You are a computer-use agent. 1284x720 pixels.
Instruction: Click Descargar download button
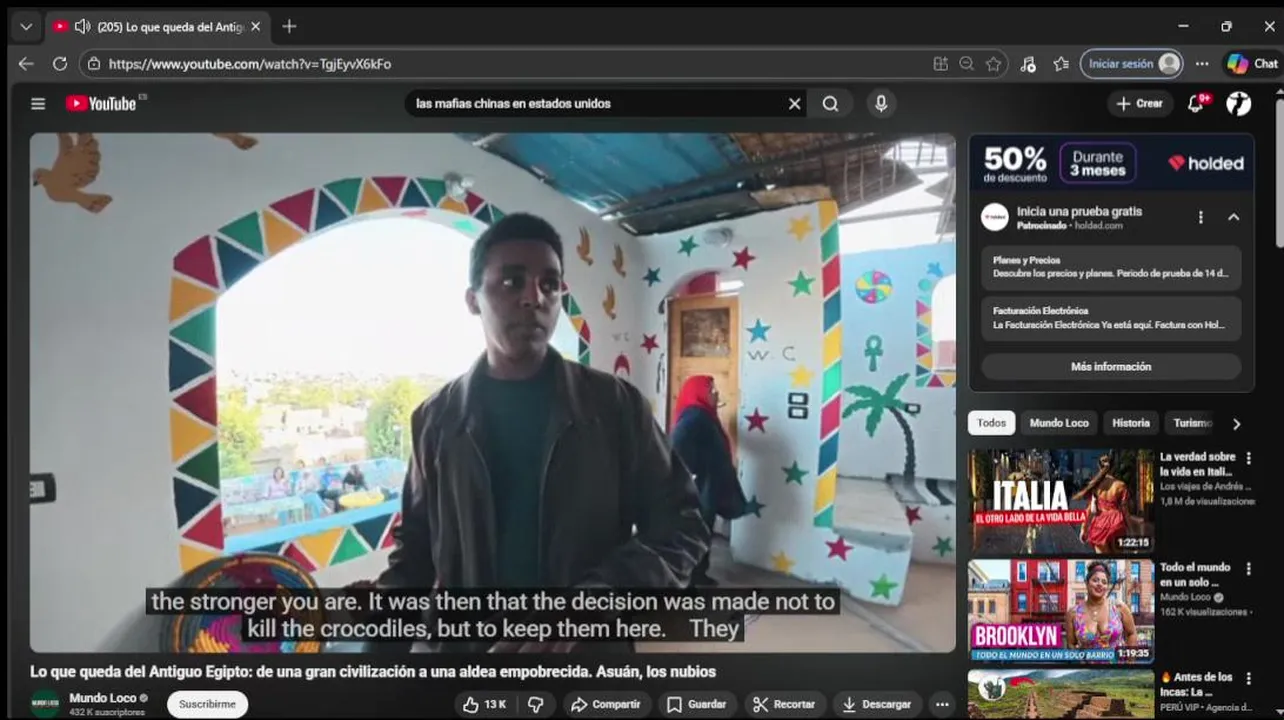click(x=876, y=704)
